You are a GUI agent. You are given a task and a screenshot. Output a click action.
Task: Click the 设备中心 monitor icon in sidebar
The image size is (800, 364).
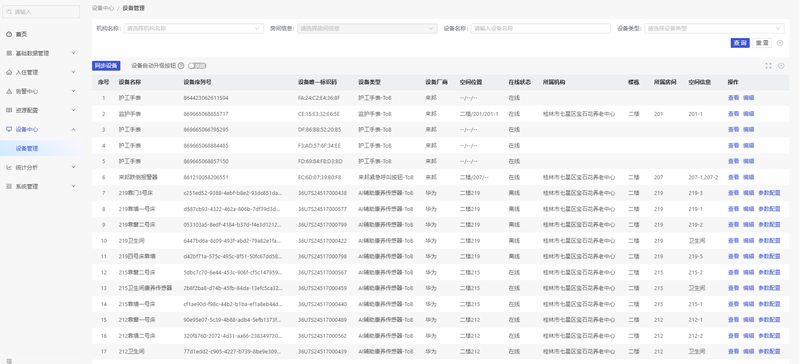[9, 130]
